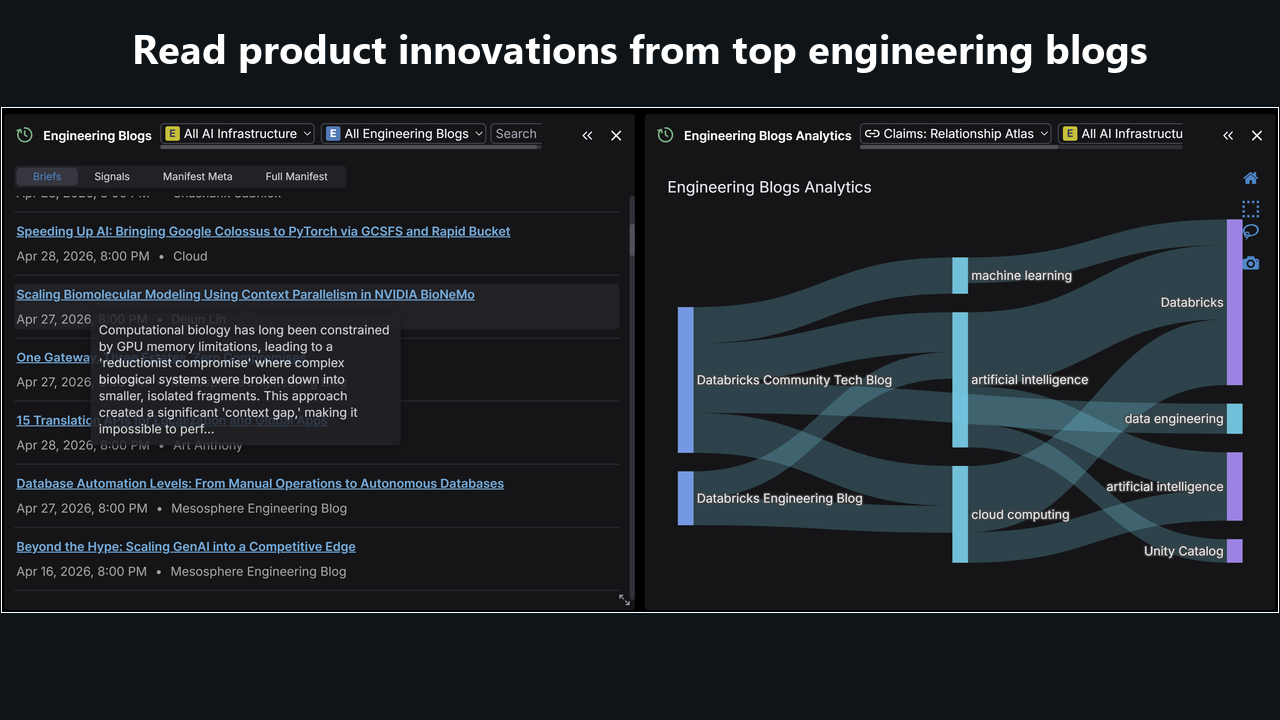This screenshot has width=1280, height=720.
Task: Collapse the Engineering Blogs panel with double chevron
Action: 587,135
